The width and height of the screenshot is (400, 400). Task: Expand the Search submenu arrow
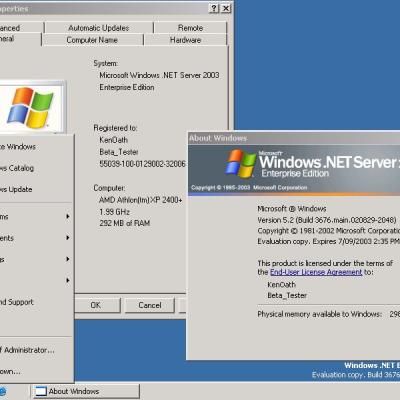coord(68,280)
